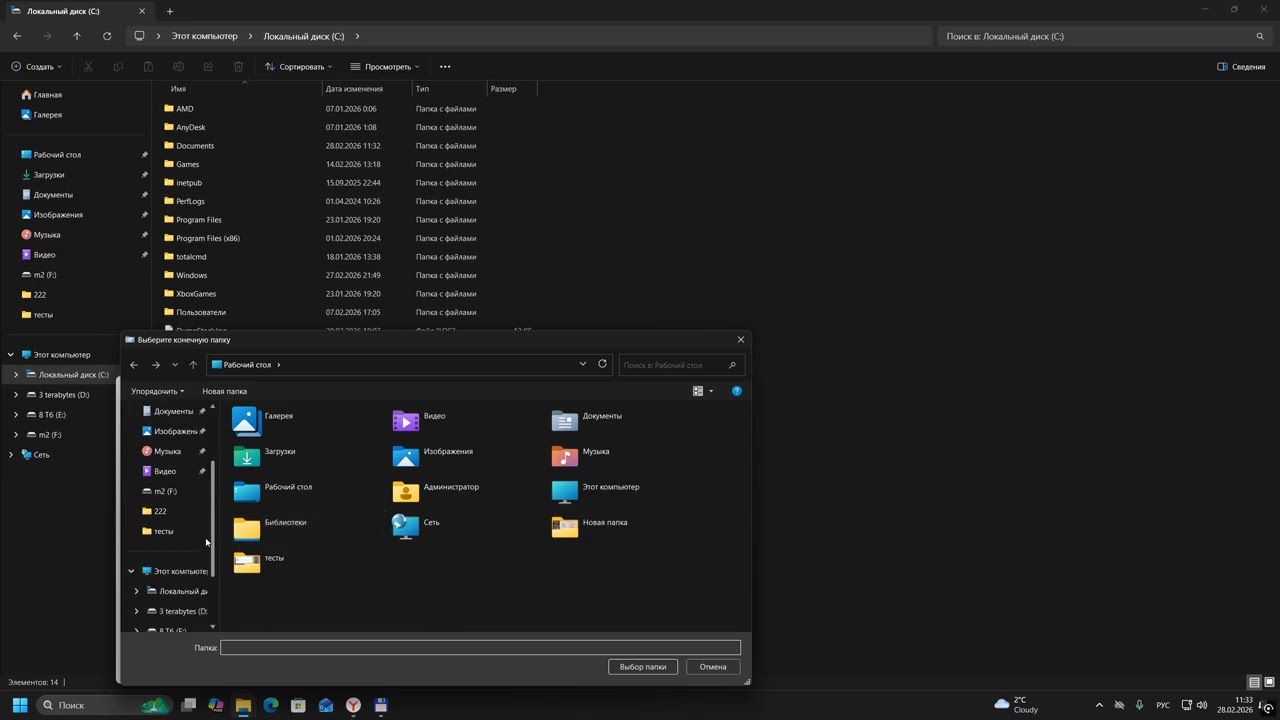Open the Галерея folder icon in dialog
This screenshot has width=1280, height=720.
click(246, 421)
